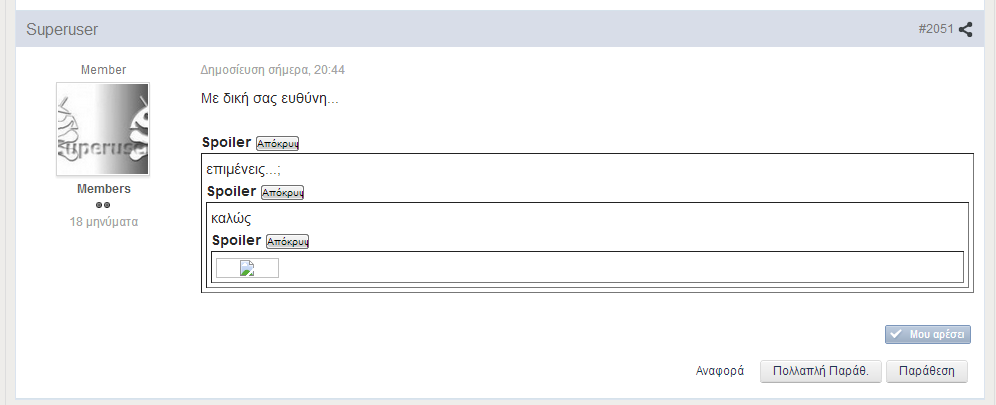The width and height of the screenshot is (996, 405).
Task: Click the 'Members' group label under the avatar
Action: tap(104, 189)
